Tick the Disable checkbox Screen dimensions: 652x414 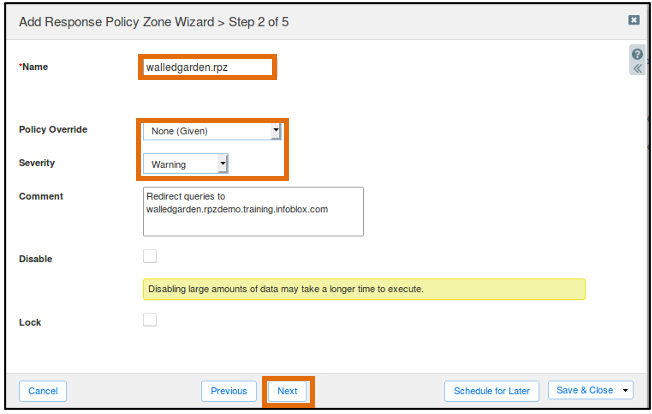(x=150, y=256)
